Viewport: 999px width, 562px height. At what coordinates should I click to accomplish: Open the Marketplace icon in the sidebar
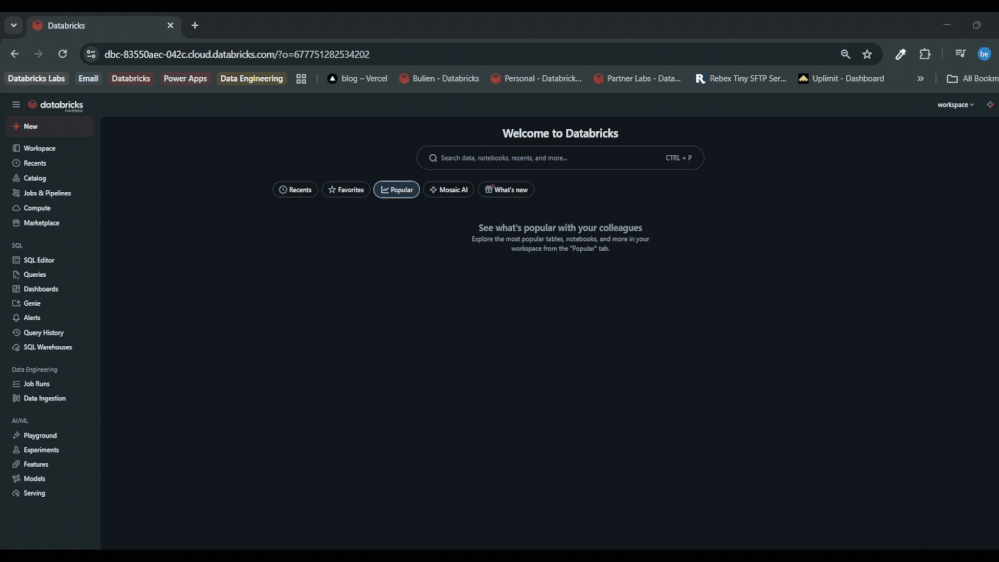[x=16, y=223]
